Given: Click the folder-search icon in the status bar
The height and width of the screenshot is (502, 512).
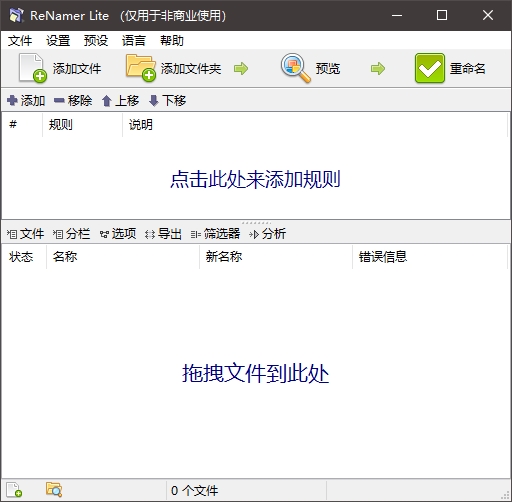Looking at the screenshot, I should pos(54,489).
